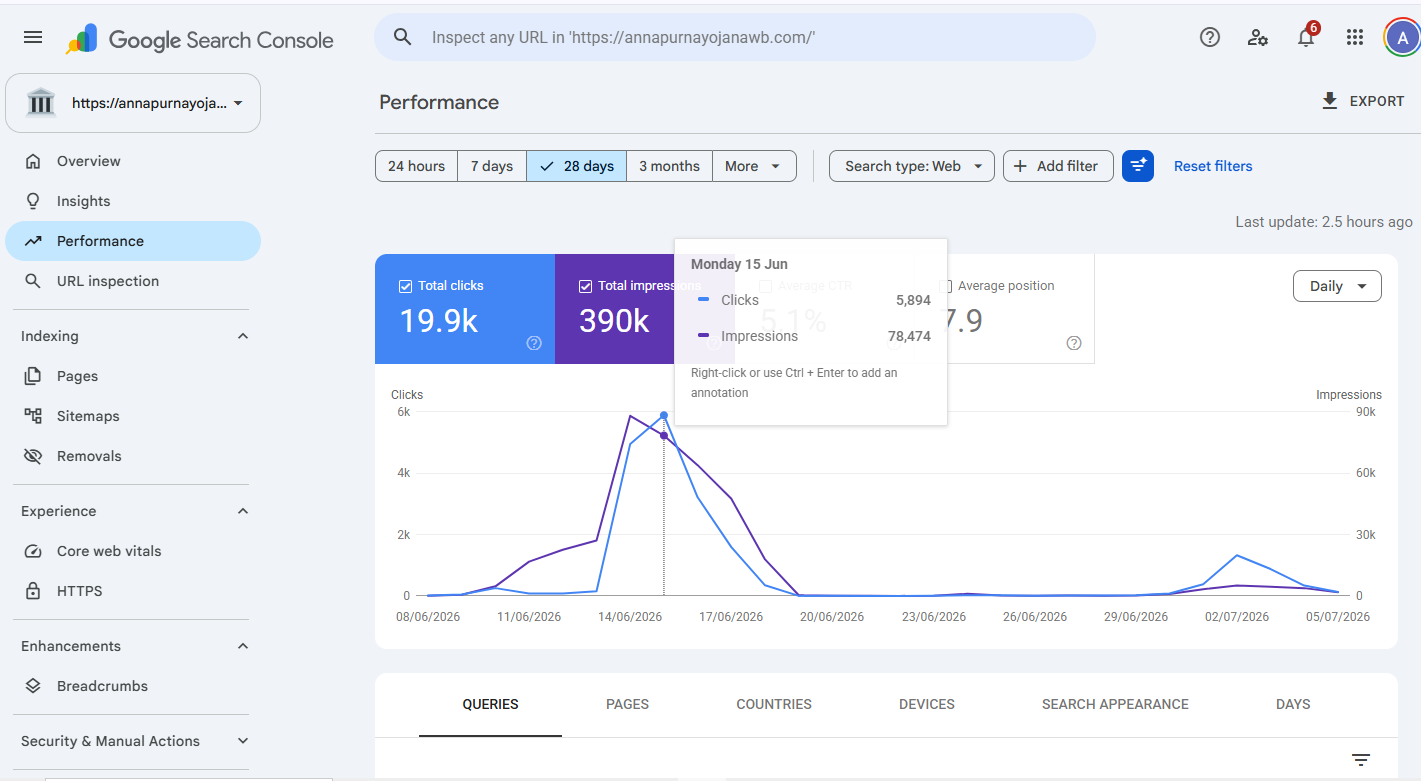Image resolution: width=1421 pixels, height=781 pixels.
Task: Click help icon on Total clicks card
Action: point(534,343)
